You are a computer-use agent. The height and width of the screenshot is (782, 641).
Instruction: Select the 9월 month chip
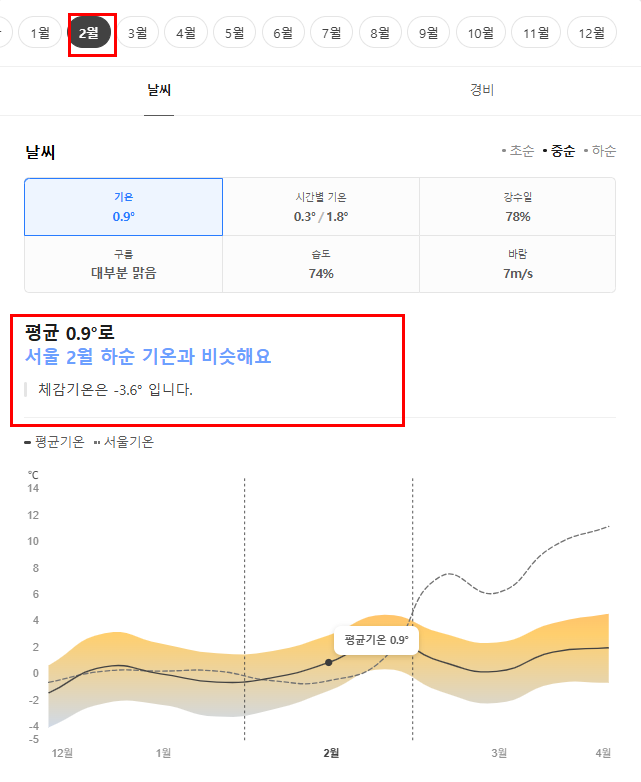pos(428,33)
